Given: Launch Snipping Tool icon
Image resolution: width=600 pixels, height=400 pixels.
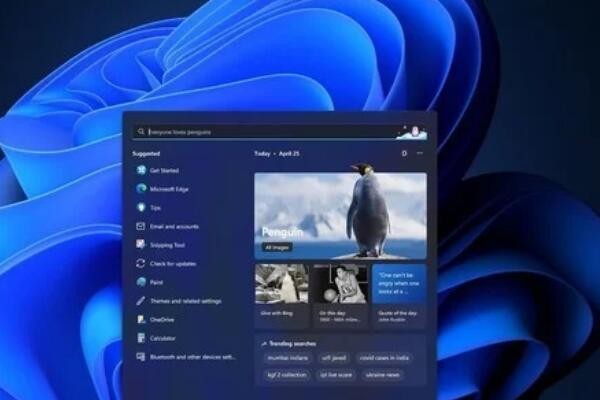Looking at the screenshot, I should point(141,245).
